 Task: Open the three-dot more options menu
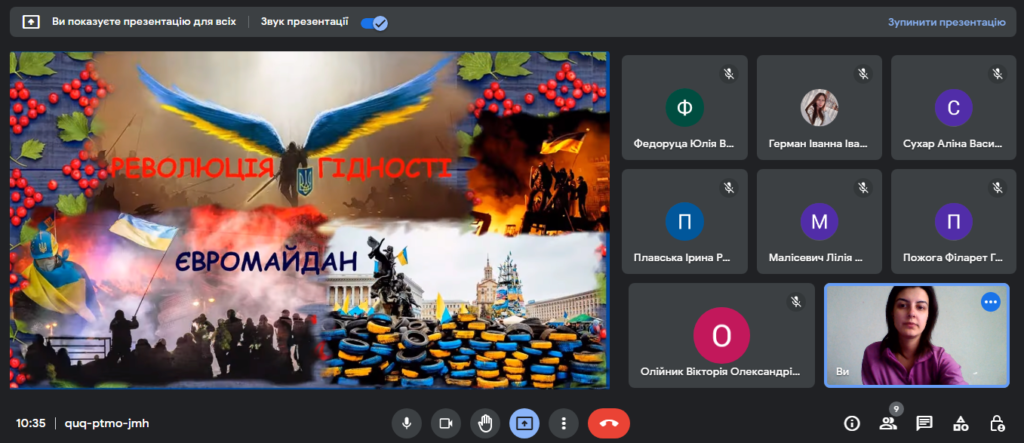coord(564,423)
